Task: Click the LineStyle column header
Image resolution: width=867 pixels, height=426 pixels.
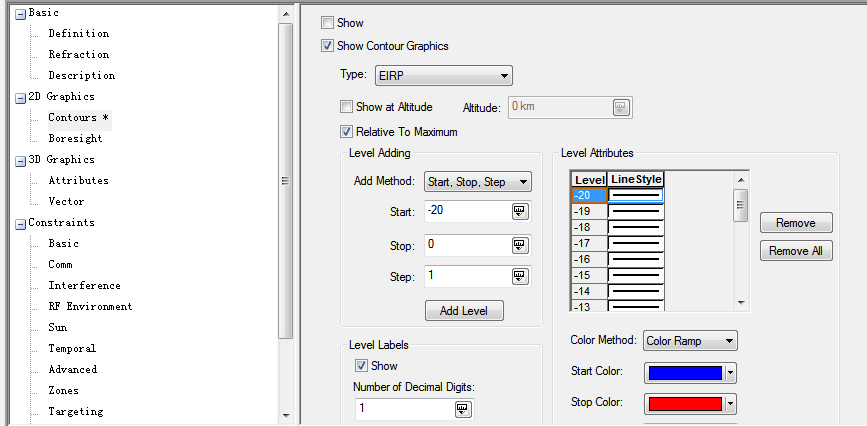Action: pos(635,179)
